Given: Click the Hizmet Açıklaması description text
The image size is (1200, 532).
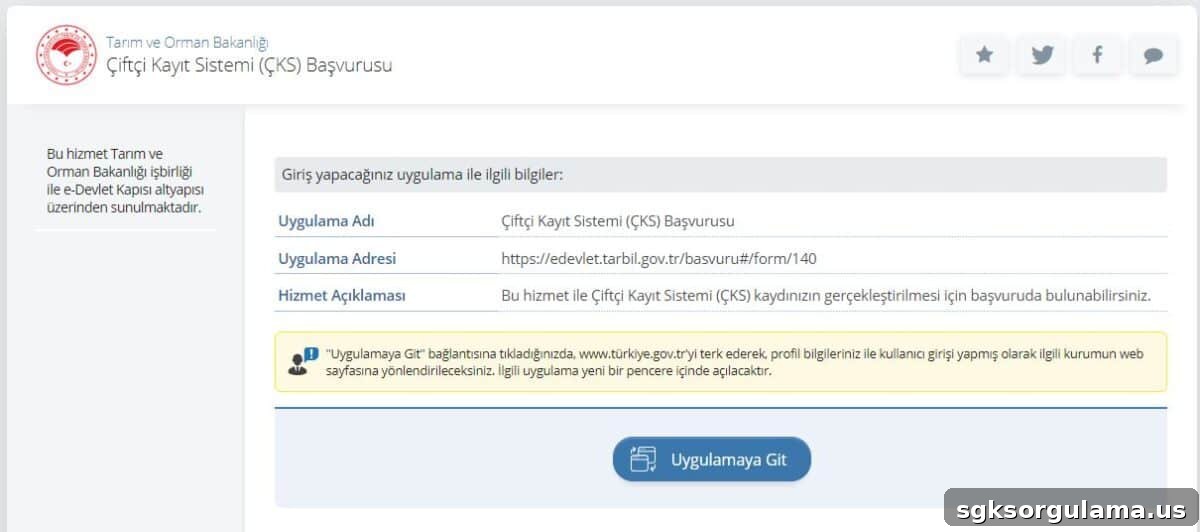Looking at the screenshot, I should point(826,296).
